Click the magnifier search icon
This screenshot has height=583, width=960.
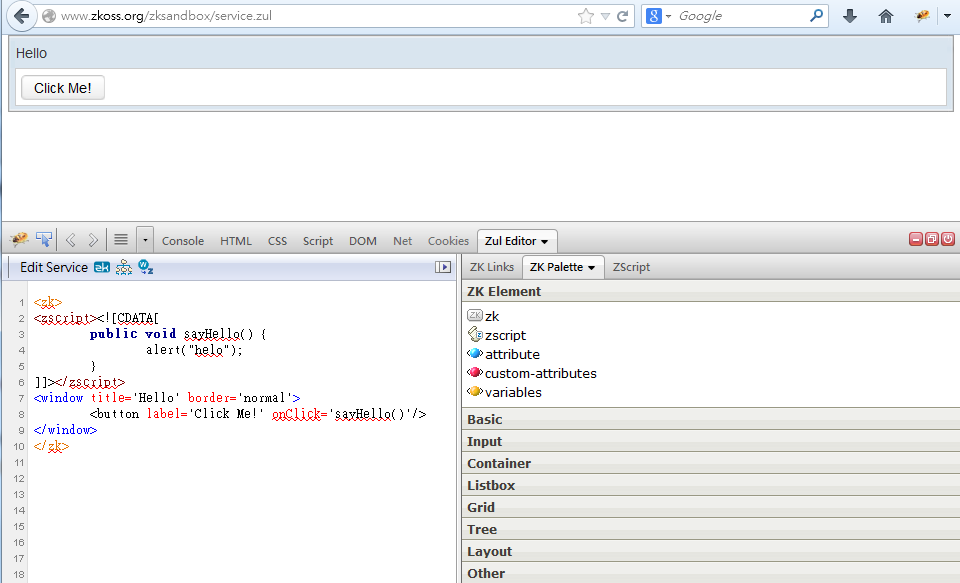pyautogui.click(x=816, y=16)
